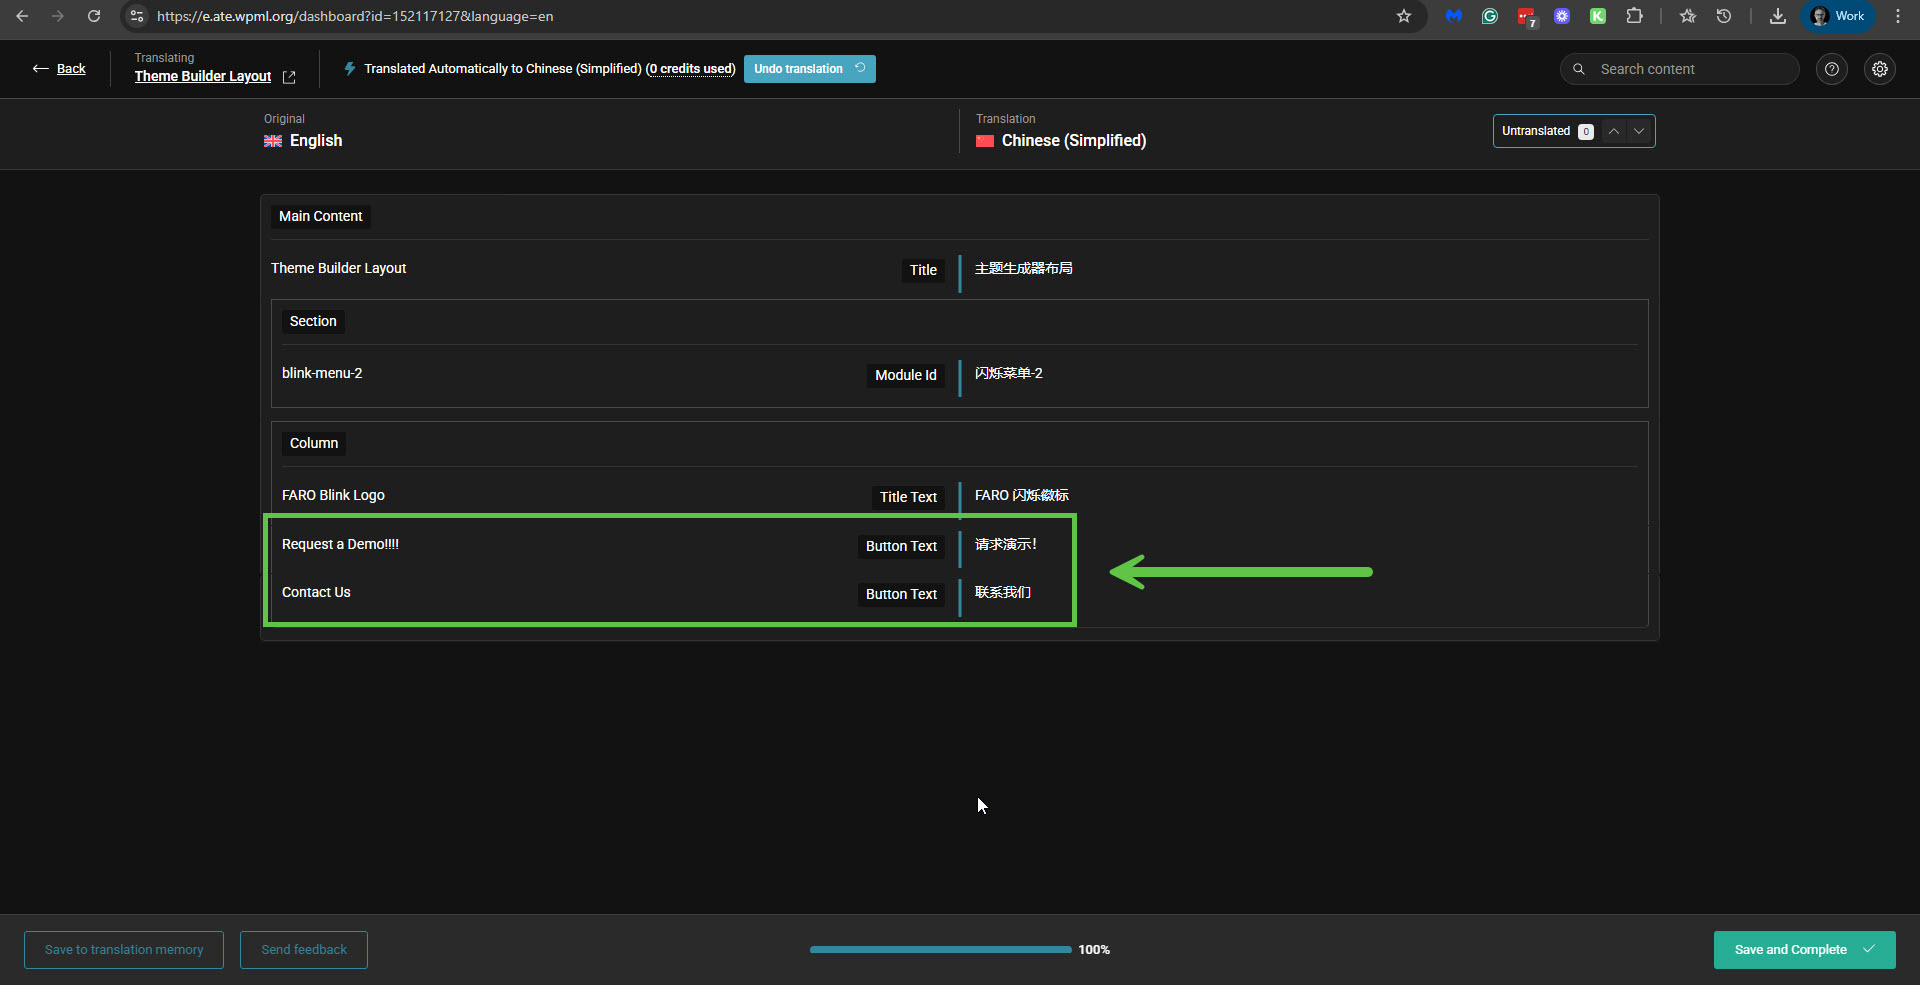The image size is (1920, 985).
Task: Click the external link icon beside Theme Builder Layout
Action: click(289, 77)
